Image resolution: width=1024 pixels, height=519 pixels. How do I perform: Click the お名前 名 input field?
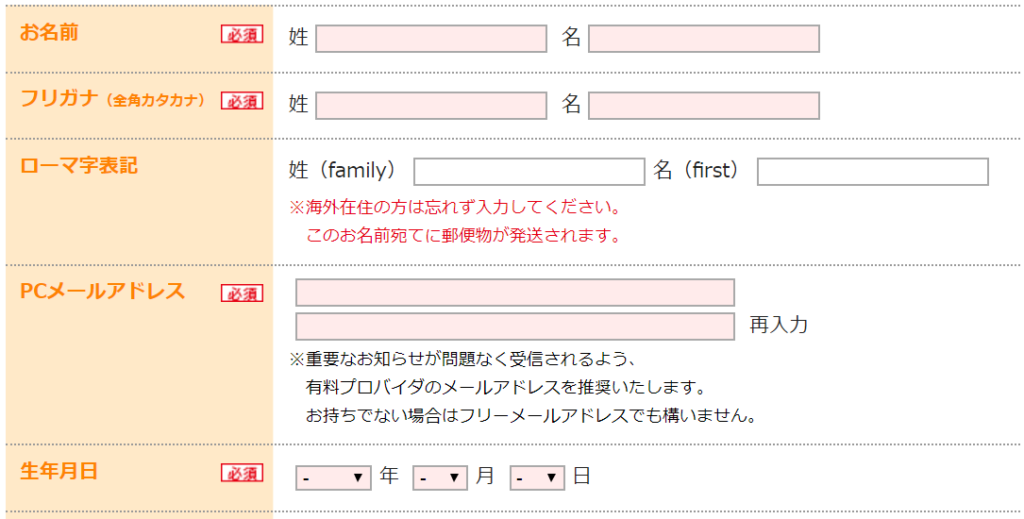point(704,39)
